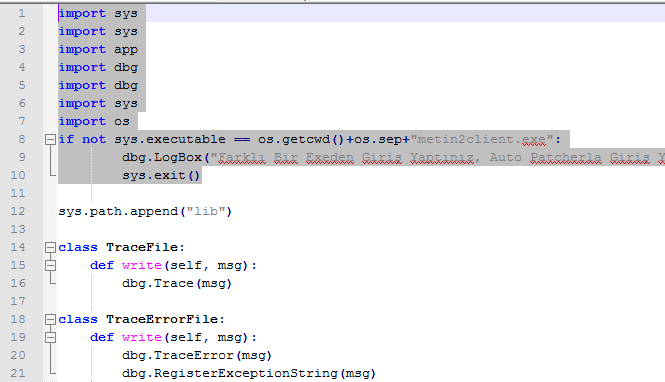
Task: Click 'sys.exit()' on line 10
Action: click(161, 176)
